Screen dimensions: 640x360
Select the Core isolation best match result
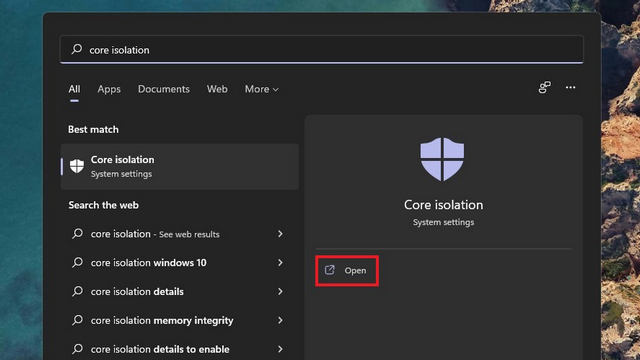click(180, 167)
